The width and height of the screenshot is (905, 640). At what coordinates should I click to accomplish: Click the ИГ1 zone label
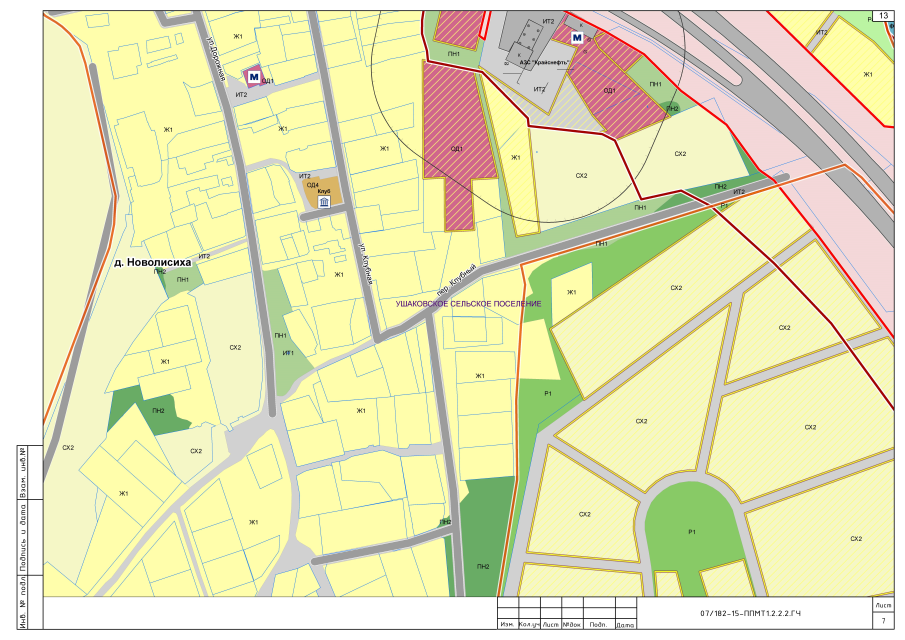click(x=288, y=353)
